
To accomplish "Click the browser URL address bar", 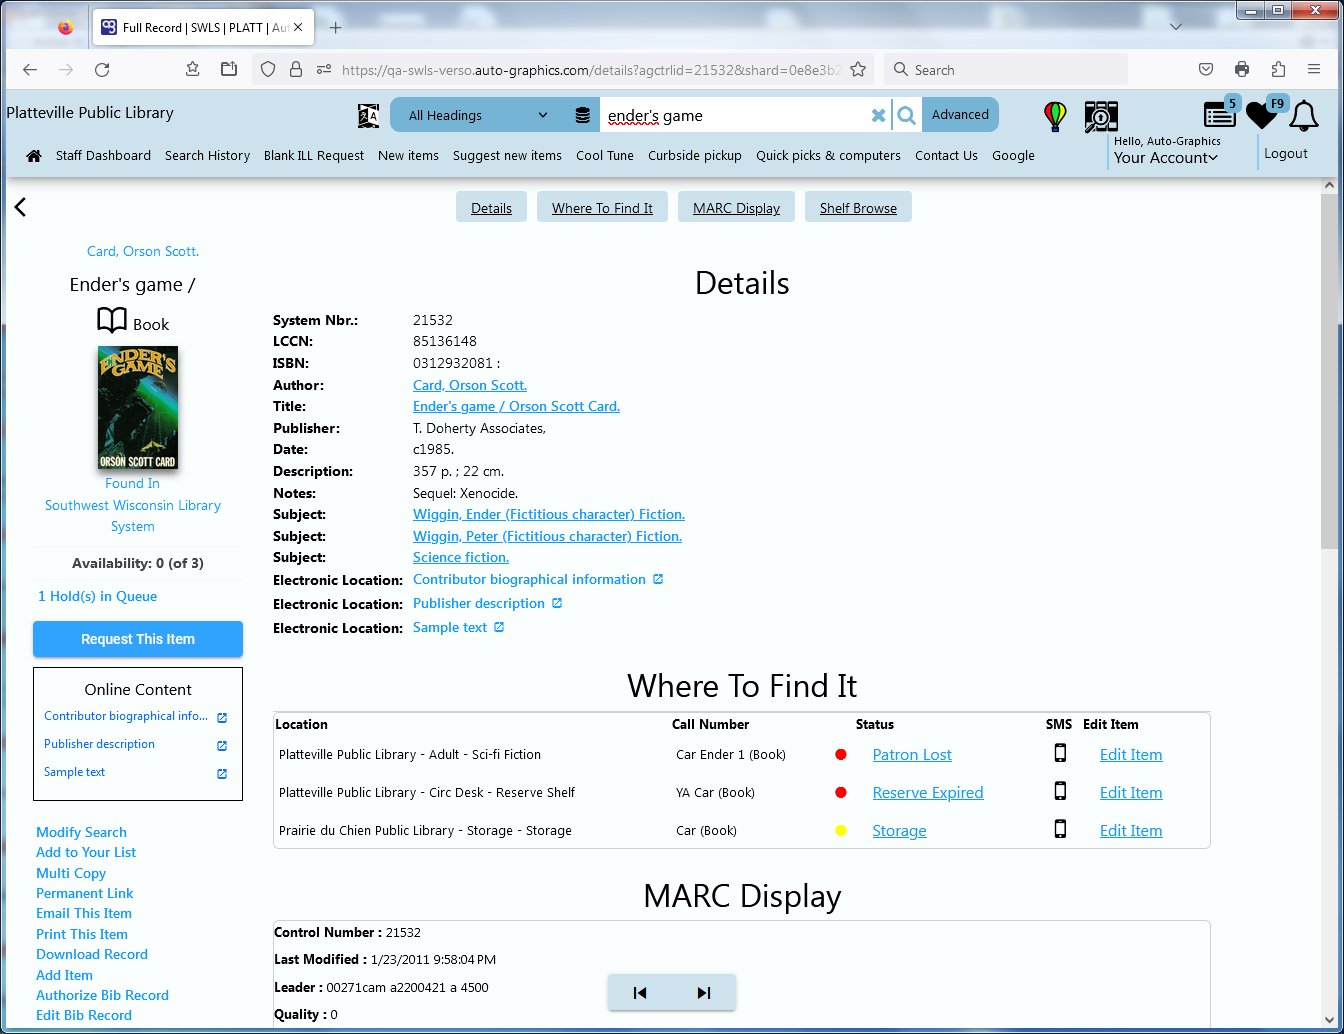I will tap(590, 70).
